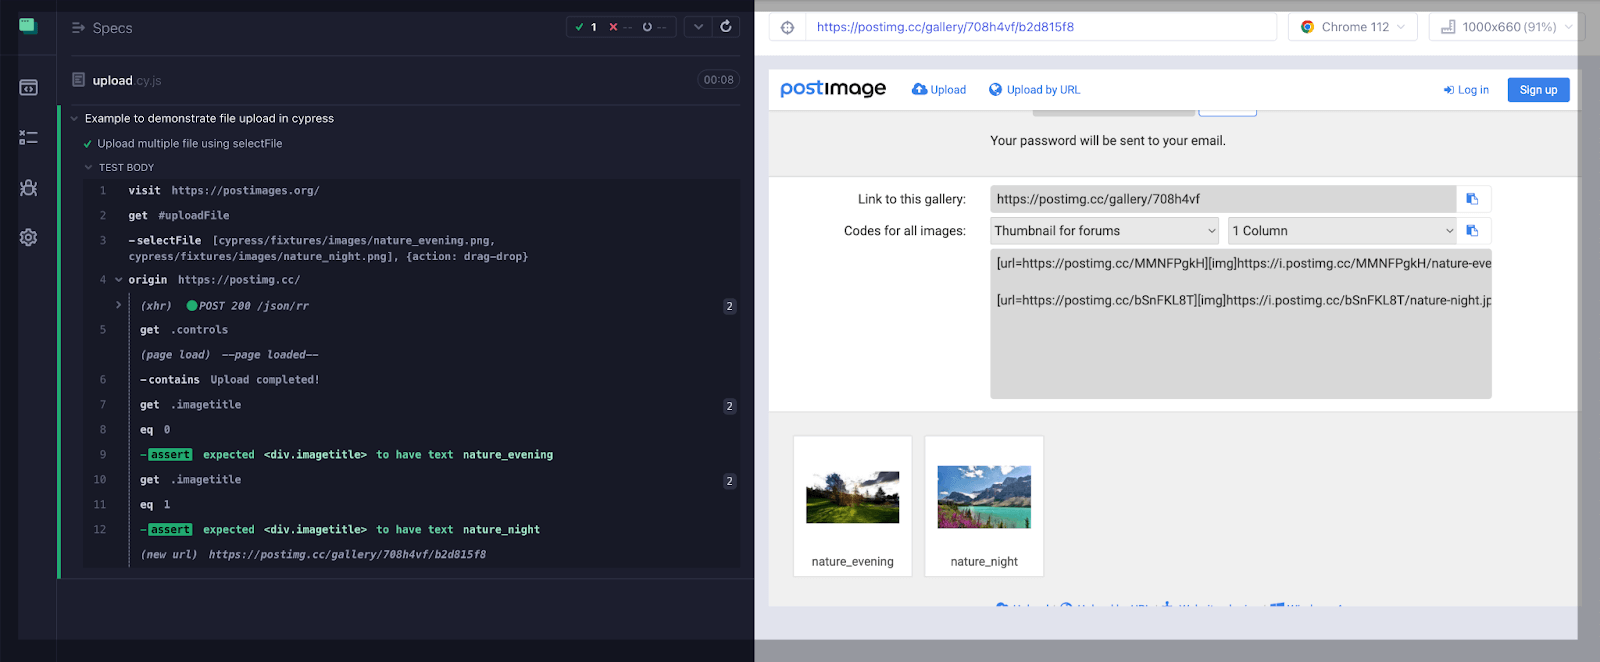Click the Upload menu item
Image resolution: width=1600 pixels, height=662 pixels.
coord(939,90)
